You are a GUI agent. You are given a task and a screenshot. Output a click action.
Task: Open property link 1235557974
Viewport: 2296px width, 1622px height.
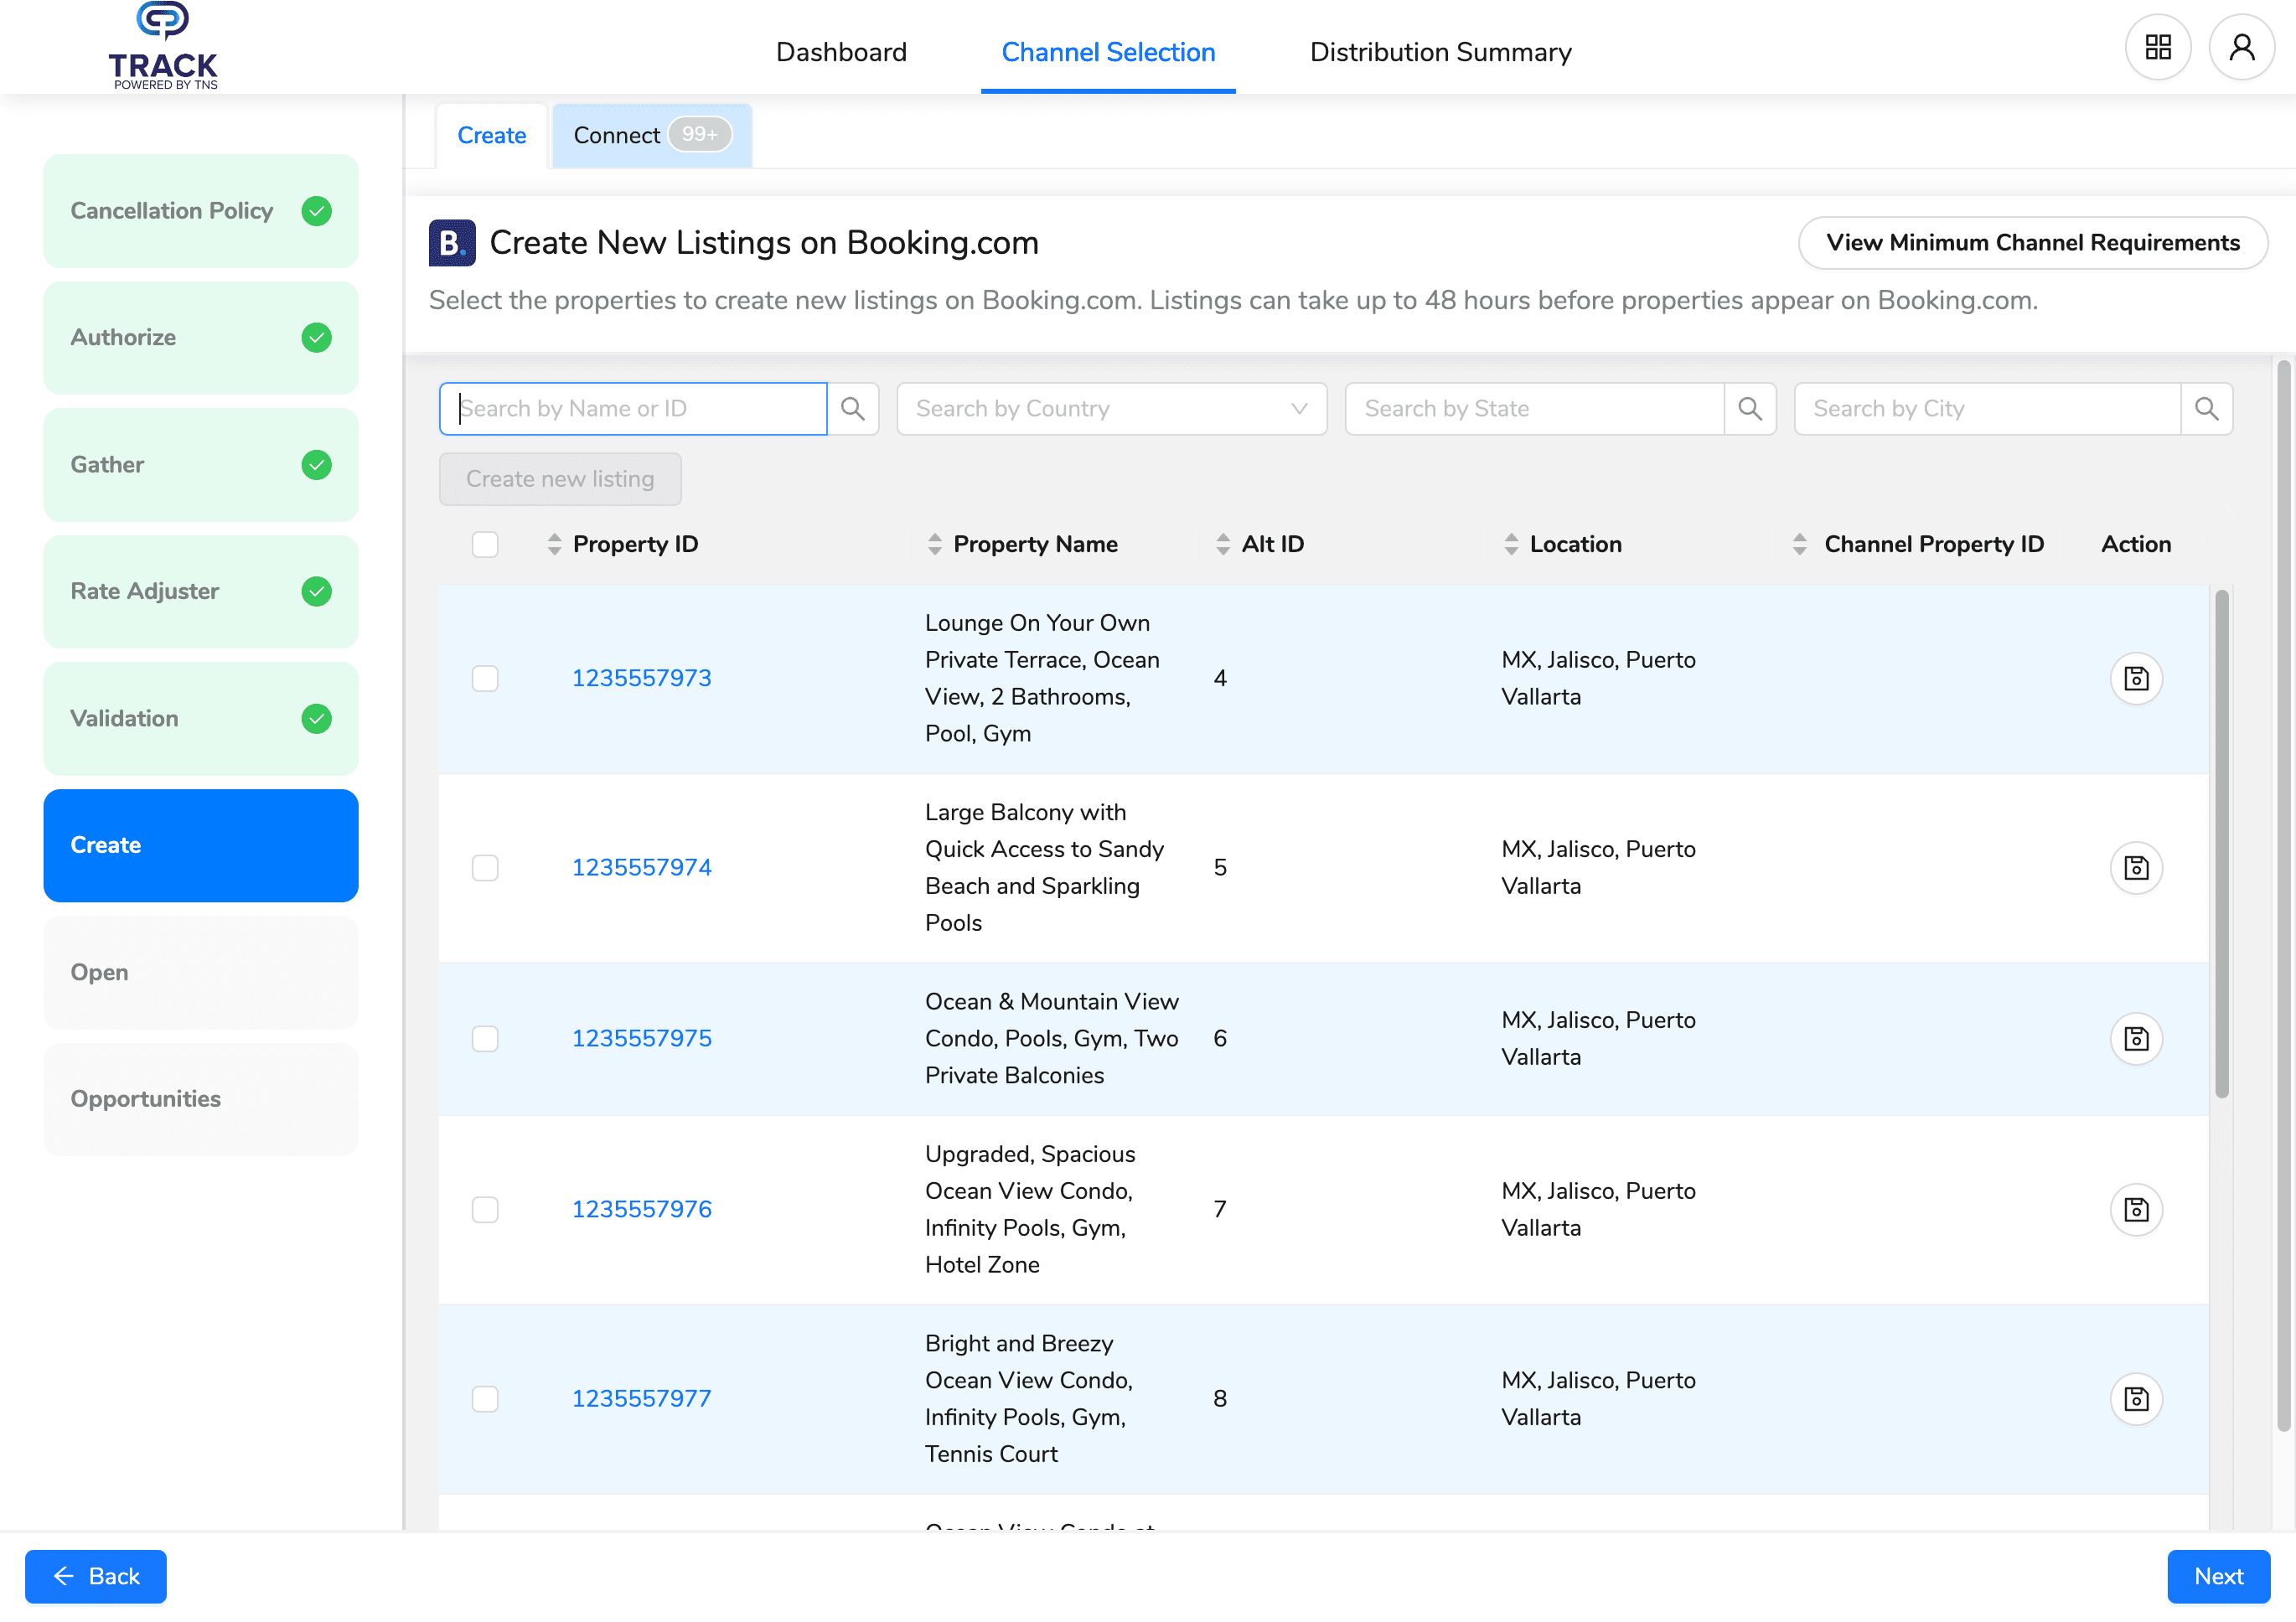(641, 868)
